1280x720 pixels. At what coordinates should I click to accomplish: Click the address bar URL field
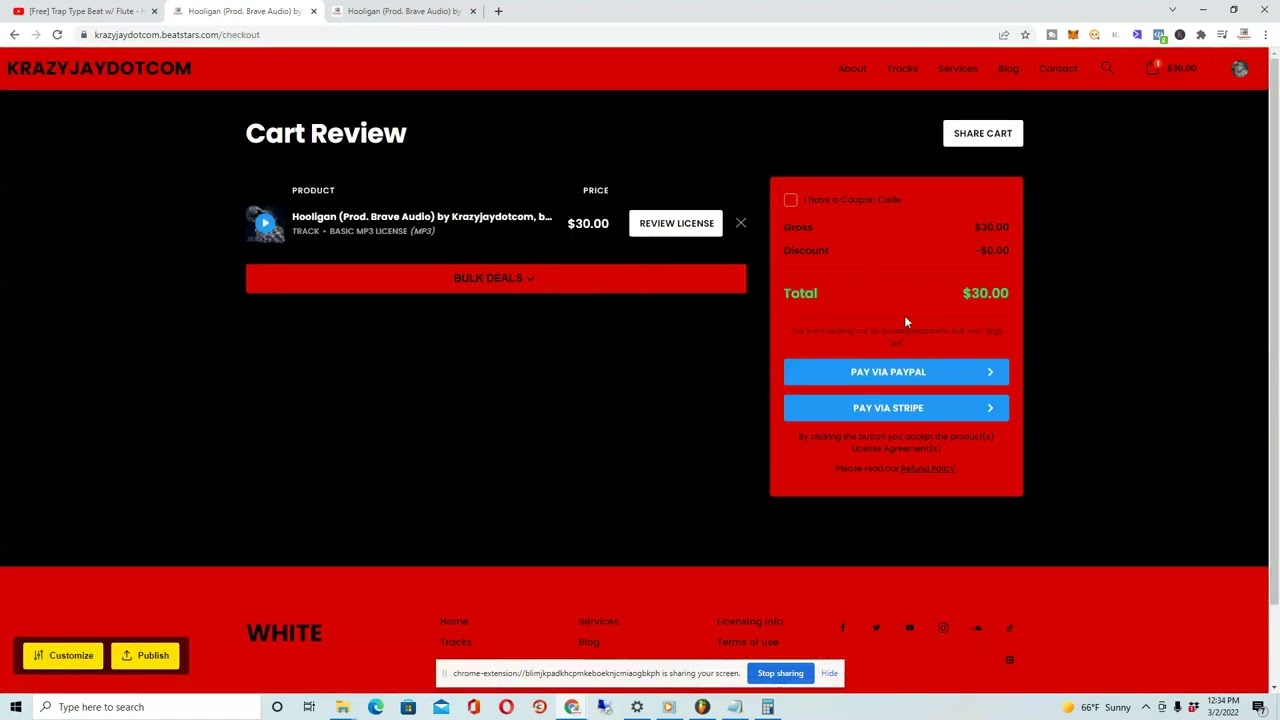click(540, 35)
